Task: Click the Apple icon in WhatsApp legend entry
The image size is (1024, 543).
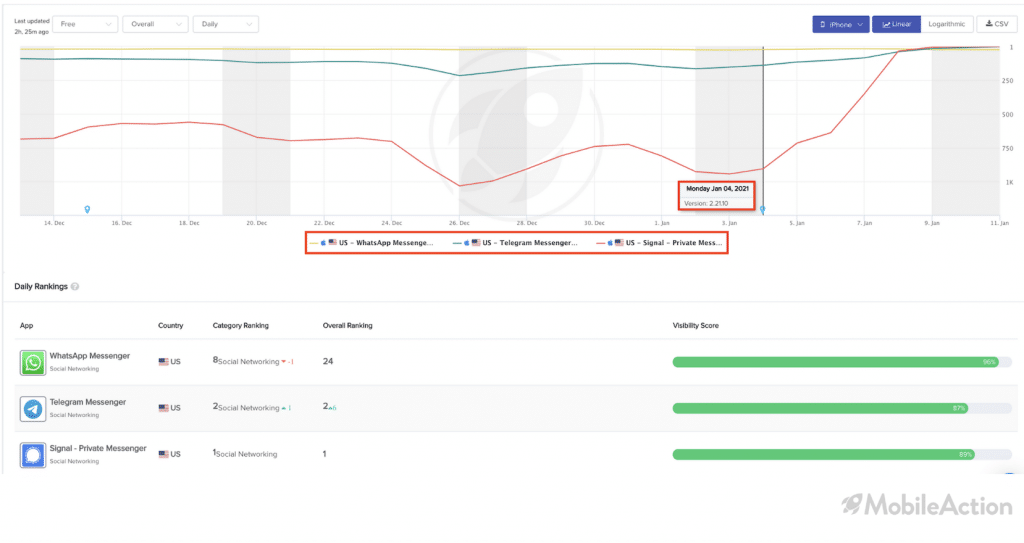Action: click(x=323, y=242)
